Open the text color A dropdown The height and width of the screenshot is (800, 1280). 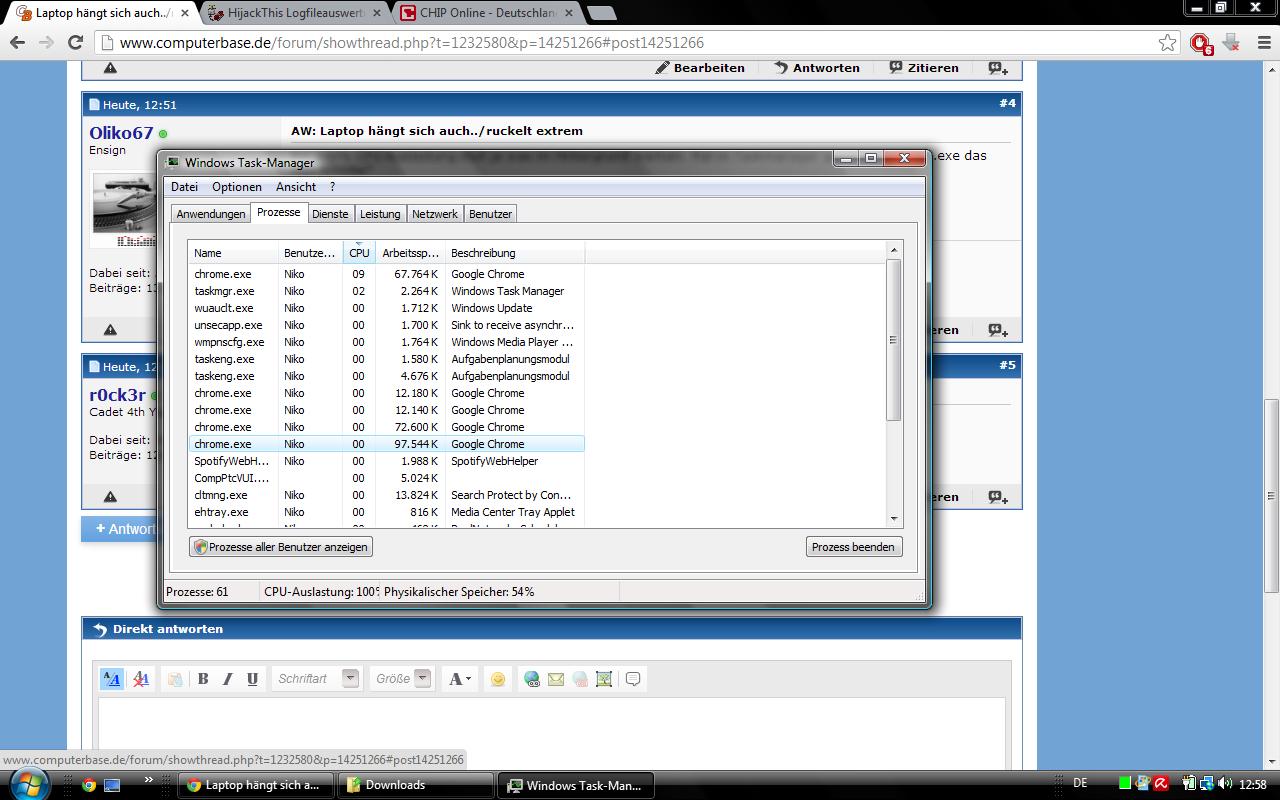tap(459, 679)
